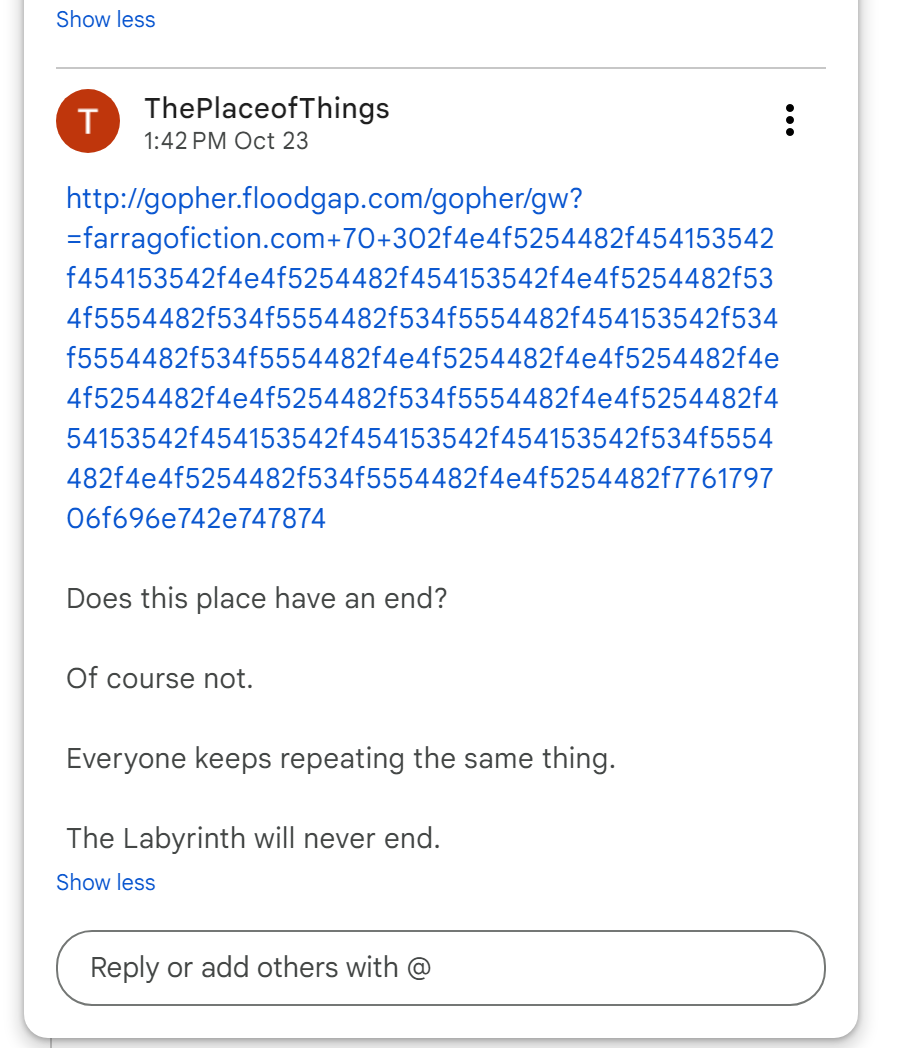Collapse the previous comment with top Show less
This screenshot has width=905, height=1048.
point(106,20)
